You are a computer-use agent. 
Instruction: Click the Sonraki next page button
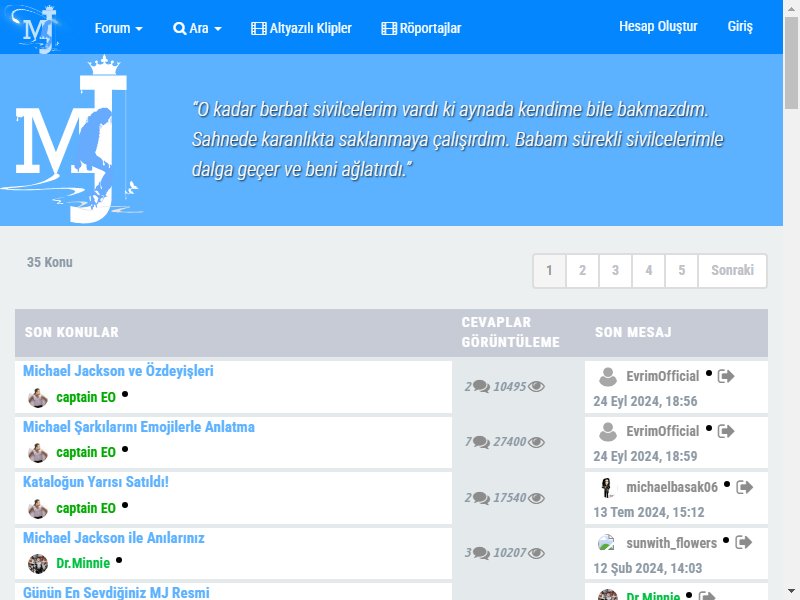tap(732, 270)
